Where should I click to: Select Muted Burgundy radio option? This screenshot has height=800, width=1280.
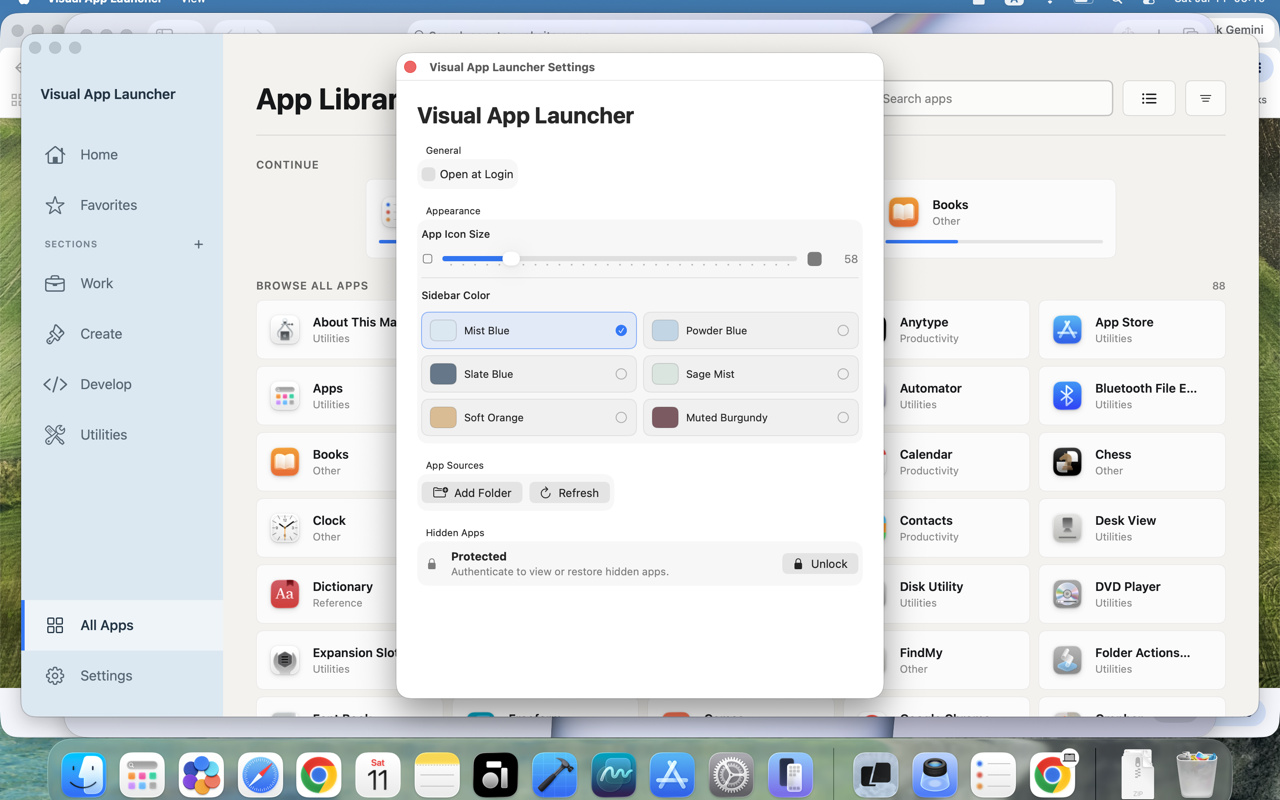(843, 418)
